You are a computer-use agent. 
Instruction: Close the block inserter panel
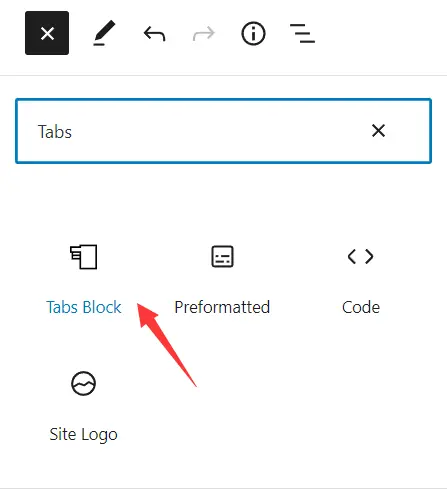click(x=47, y=33)
